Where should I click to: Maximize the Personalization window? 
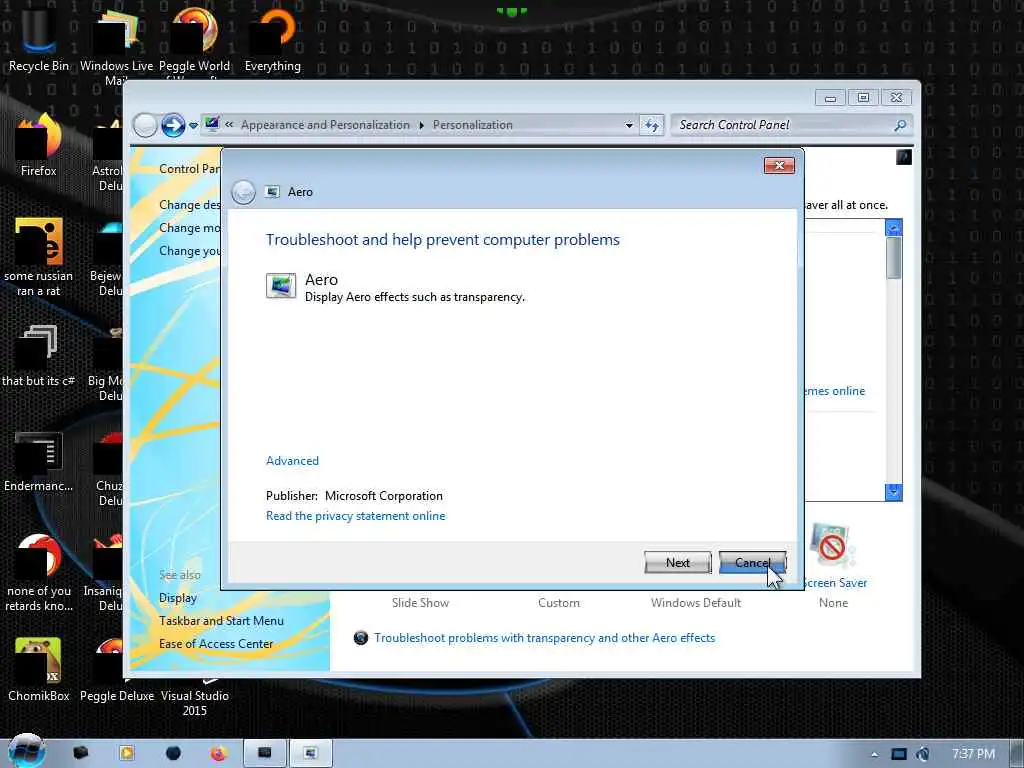pyautogui.click(x=863, y=98)
